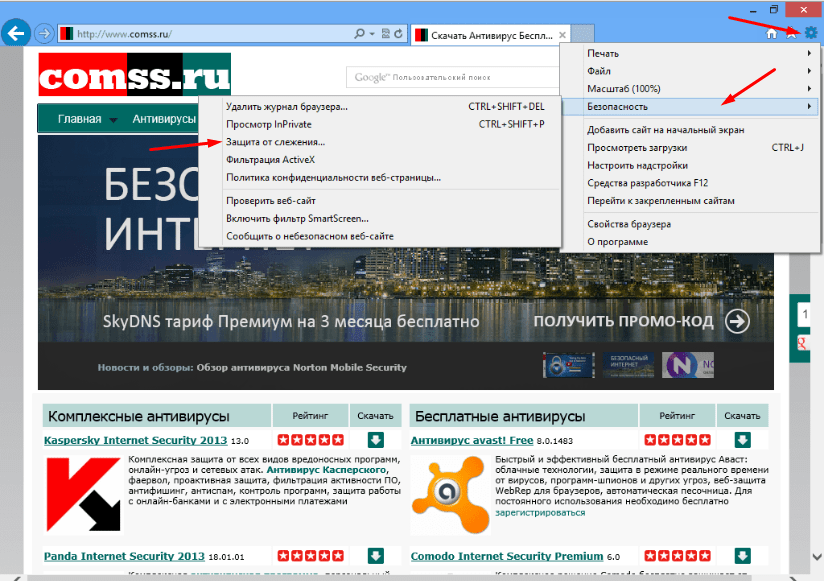Screen dimensions: 824x581
Task: Click the Comodo Internet Security Premium link
Action: 507,556
